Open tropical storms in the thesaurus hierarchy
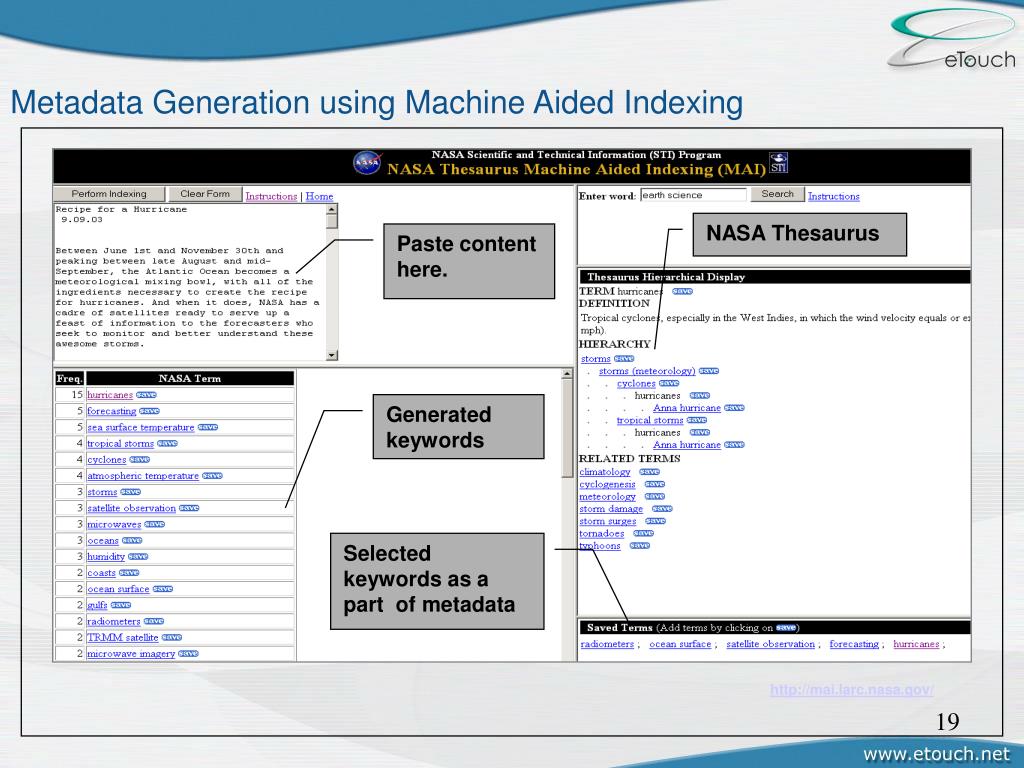Image resolution: width=1024 pixels, height=768 pixels. (650, 420)
